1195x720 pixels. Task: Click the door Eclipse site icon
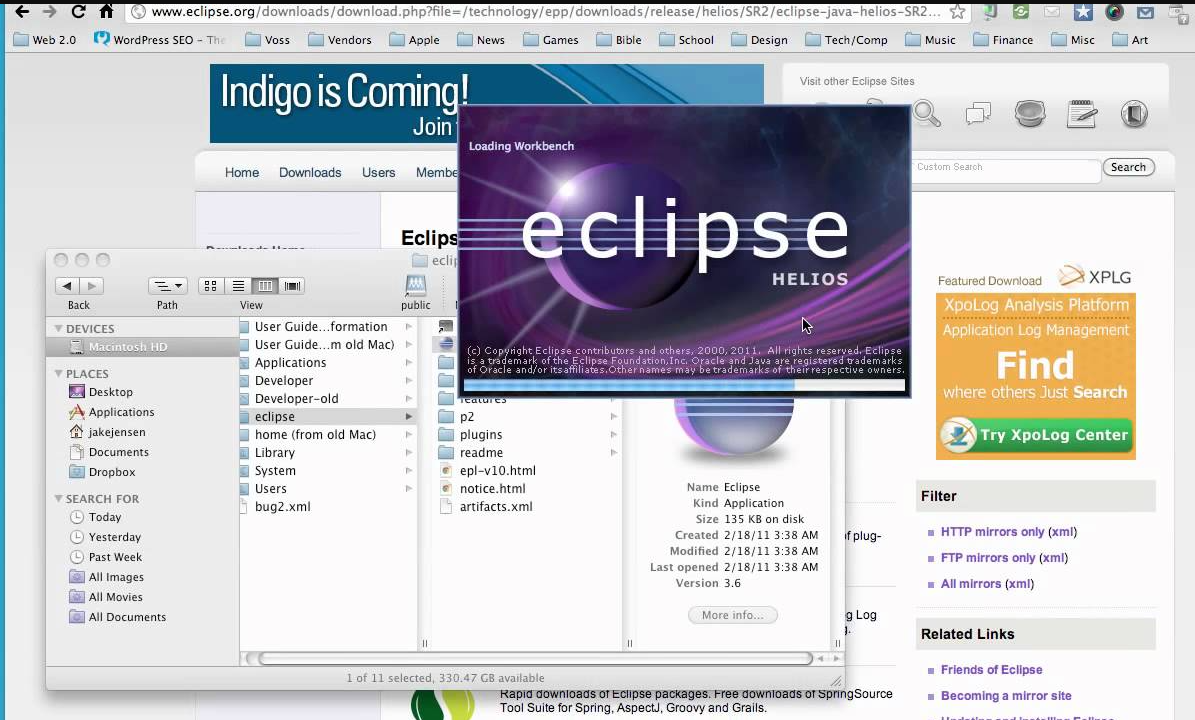pyautogui.click(x=1134, y=114)
